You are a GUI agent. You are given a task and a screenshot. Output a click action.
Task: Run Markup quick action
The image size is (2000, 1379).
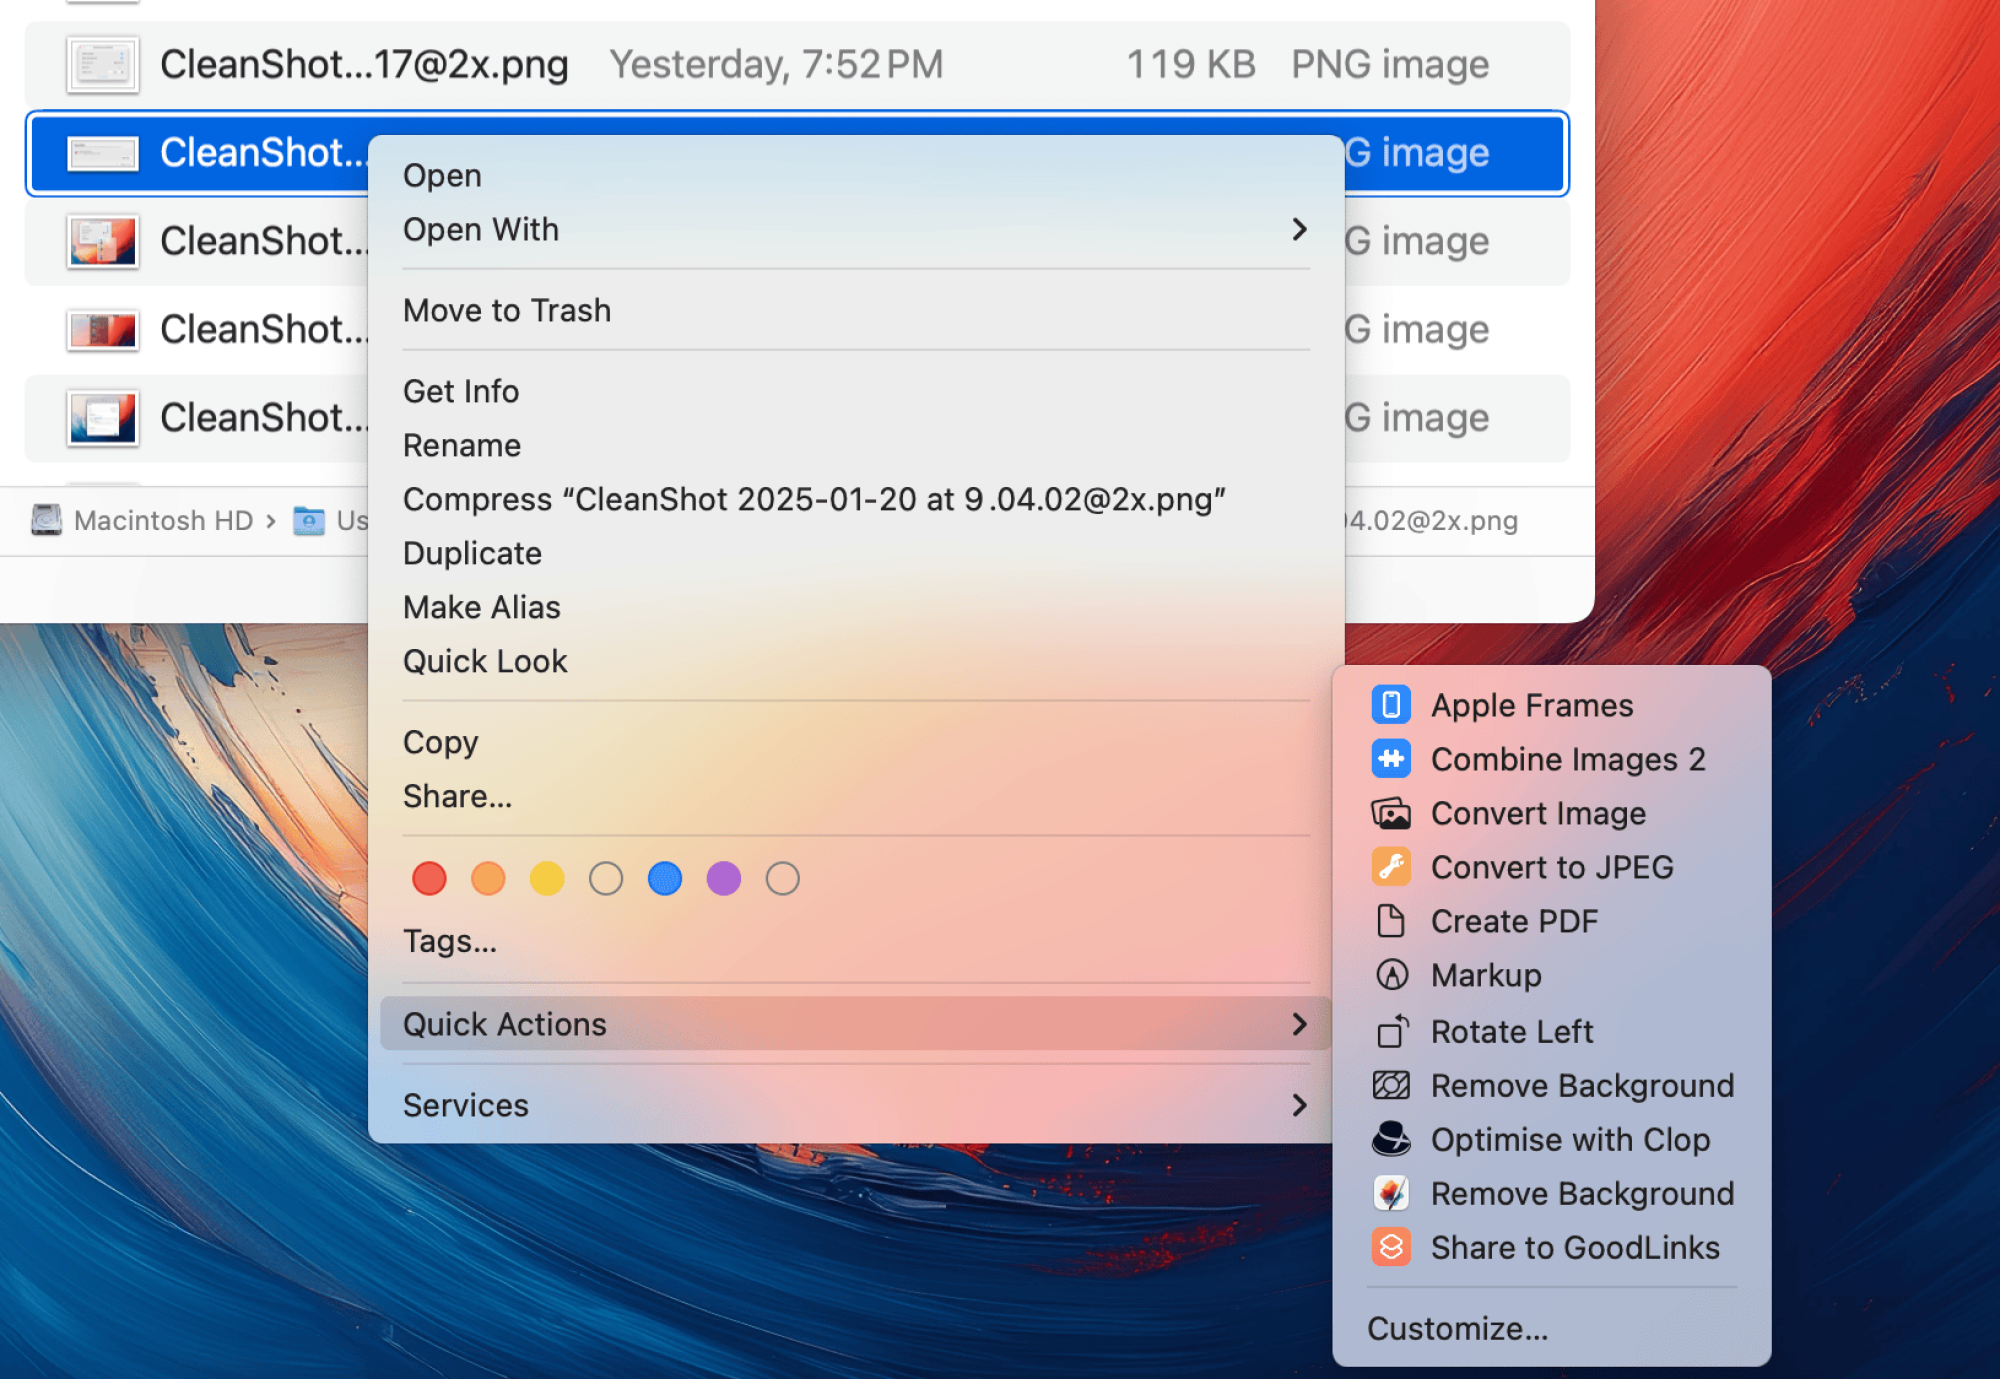(x=1551, y=975)
